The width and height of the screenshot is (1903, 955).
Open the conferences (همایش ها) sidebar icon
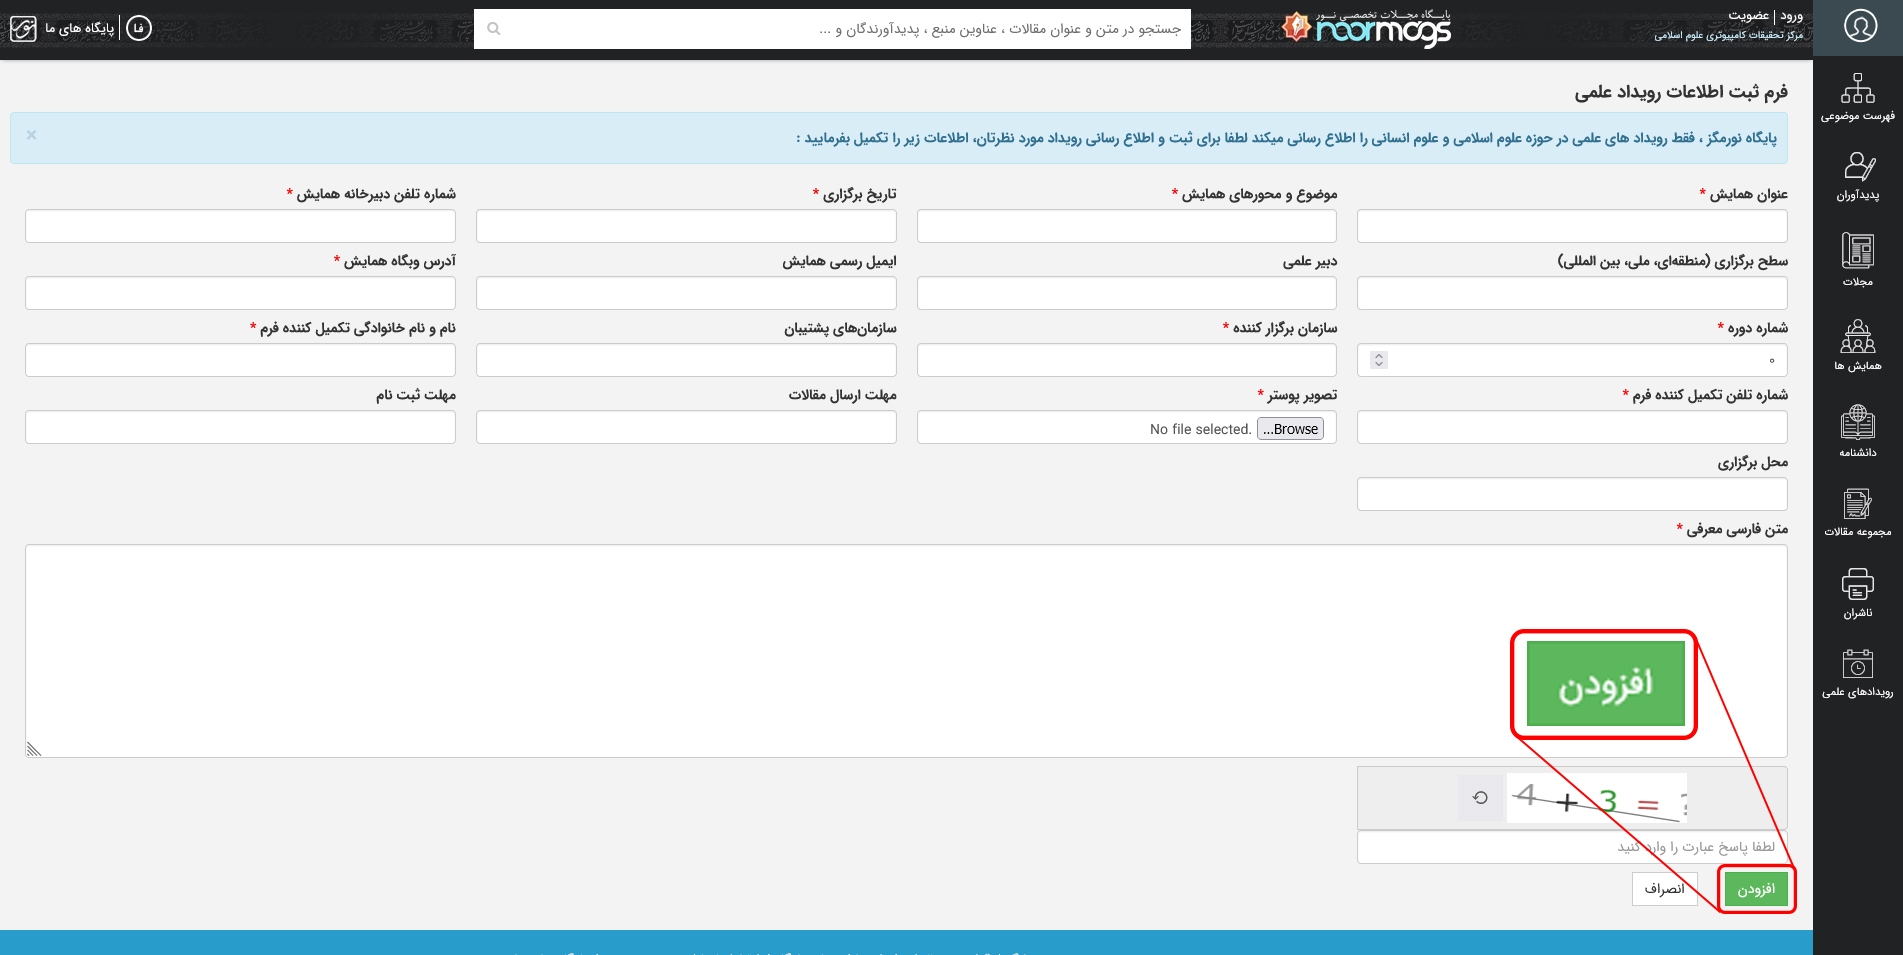pyautogui.click(x=1857, y=345)
